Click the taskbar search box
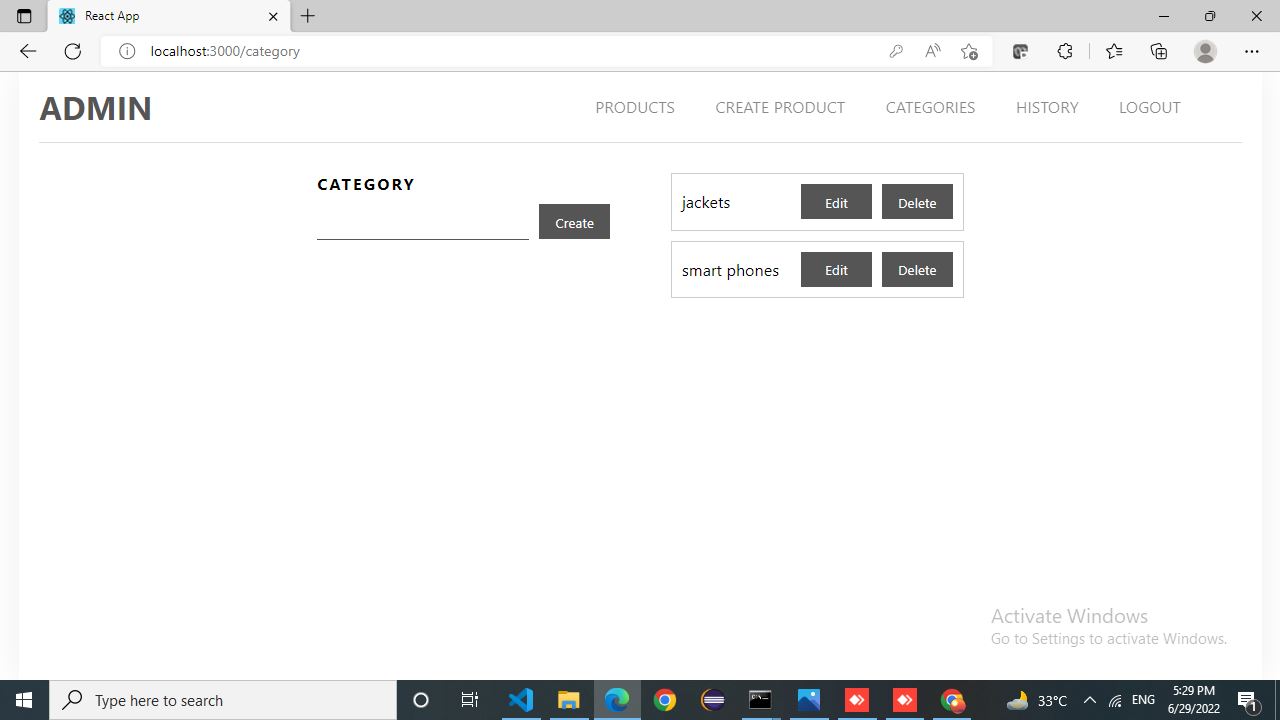This screenshot has height=720, width=1280. (x=222, y=700)
